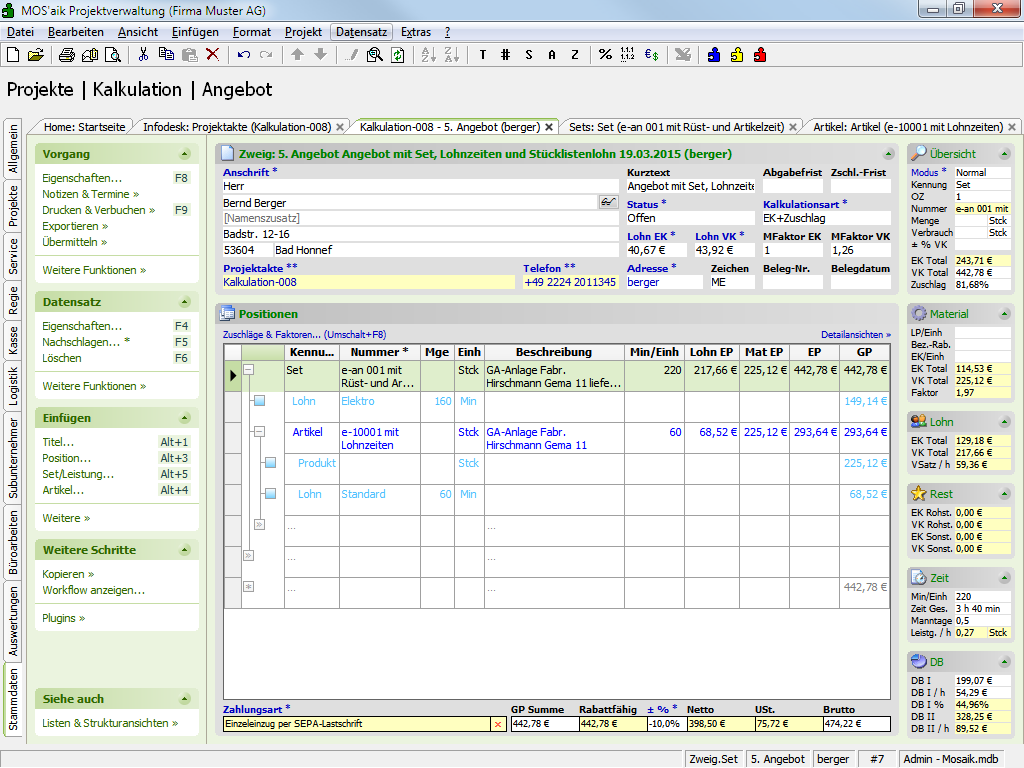Click the Undo arrow icon

click(x=244, y=55)
